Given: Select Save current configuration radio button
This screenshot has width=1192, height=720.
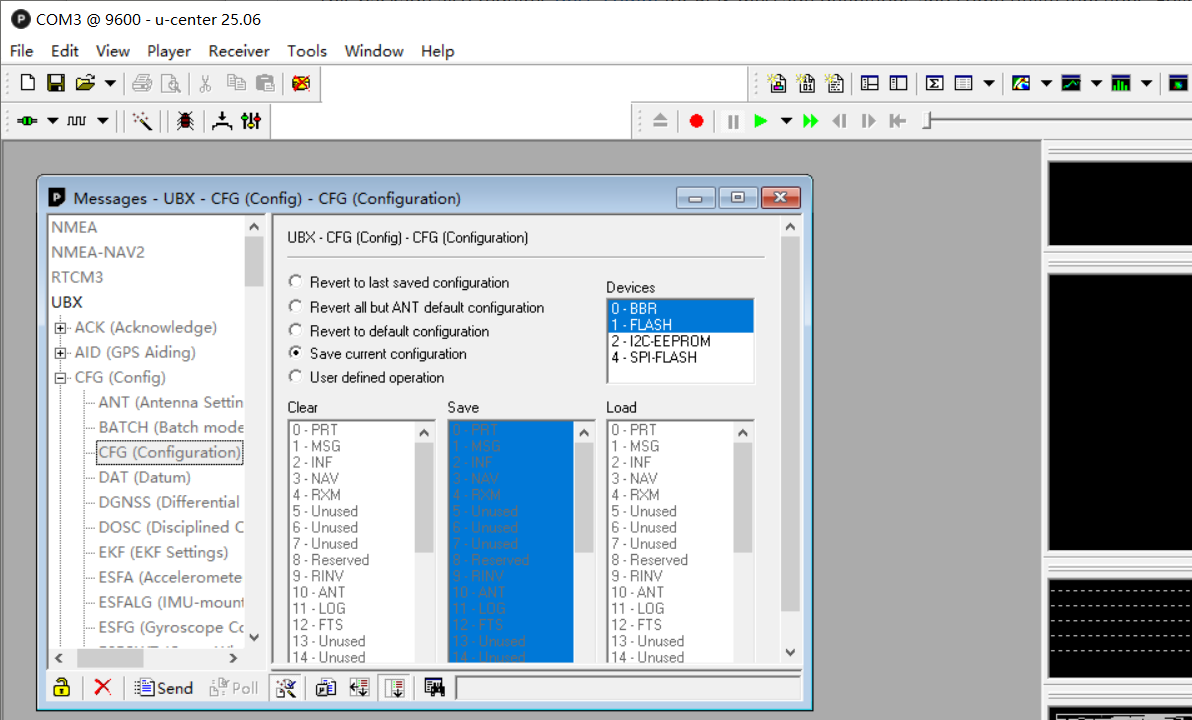Looking at the screenshot, I should [x=295, y=353].
